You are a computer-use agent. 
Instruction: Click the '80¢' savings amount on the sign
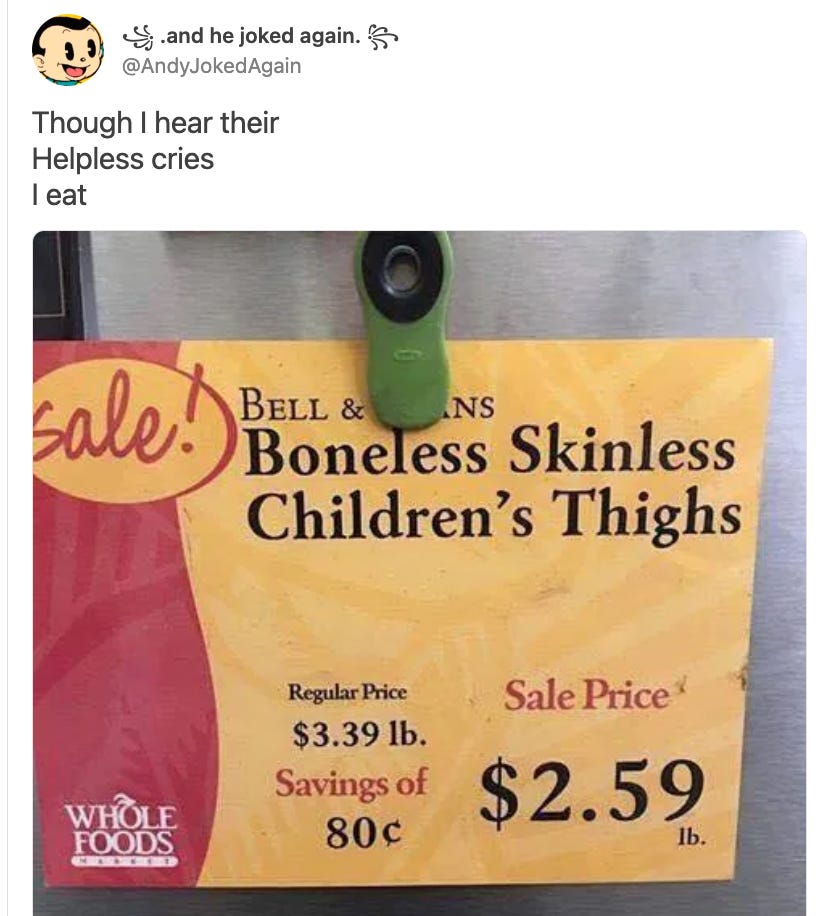(364, 832)
